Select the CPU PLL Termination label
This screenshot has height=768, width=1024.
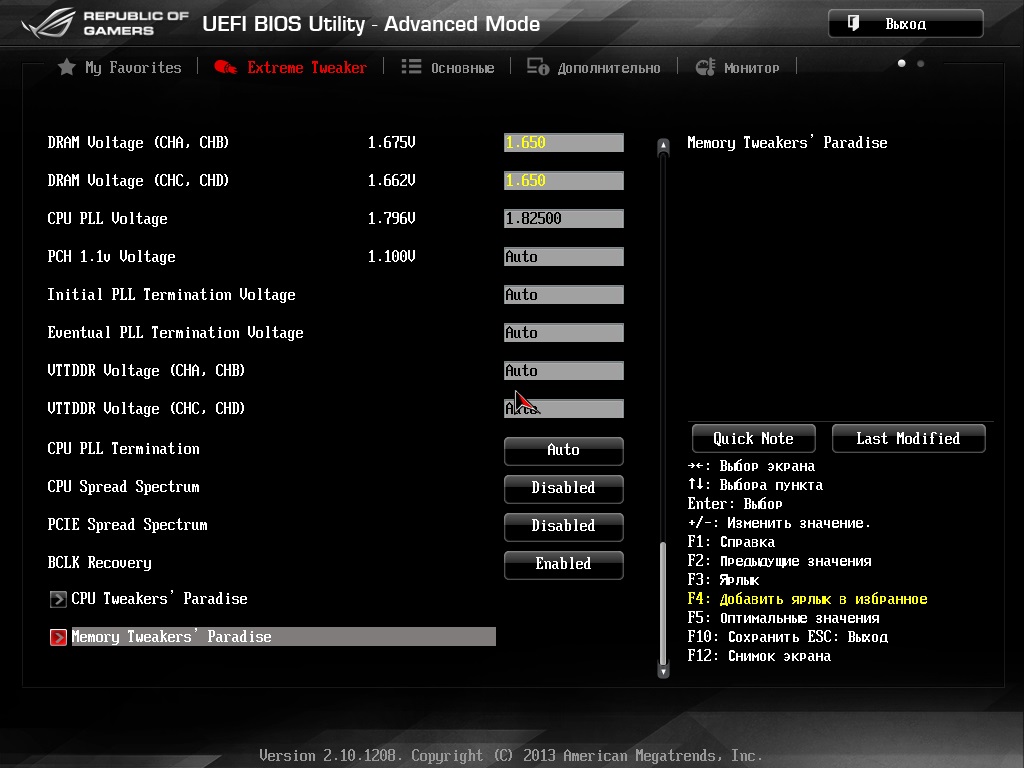123,449
